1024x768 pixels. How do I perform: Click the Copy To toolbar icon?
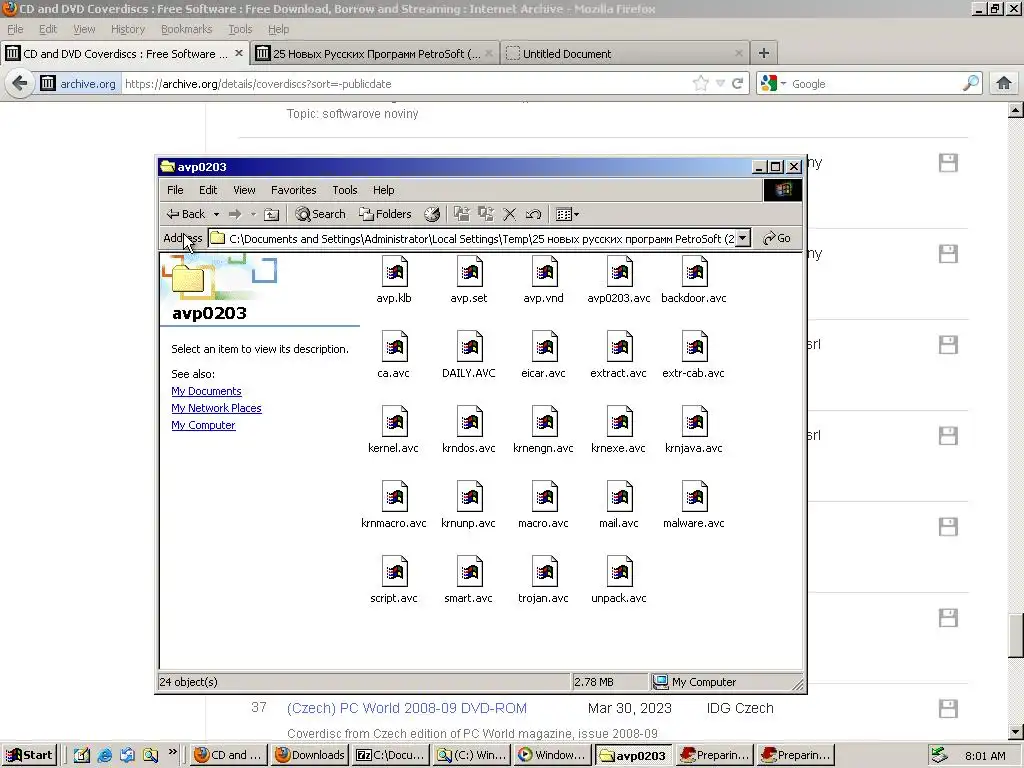485,214
